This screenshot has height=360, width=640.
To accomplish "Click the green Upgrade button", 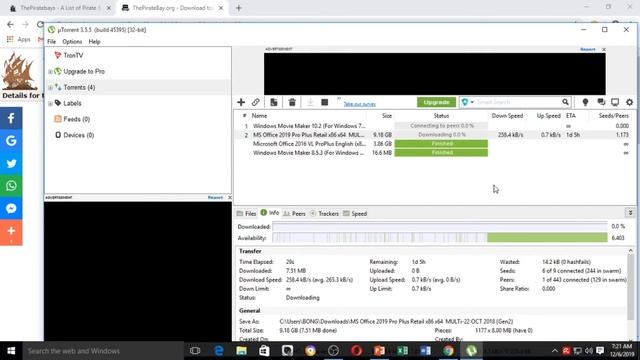I will click(436, 102).
